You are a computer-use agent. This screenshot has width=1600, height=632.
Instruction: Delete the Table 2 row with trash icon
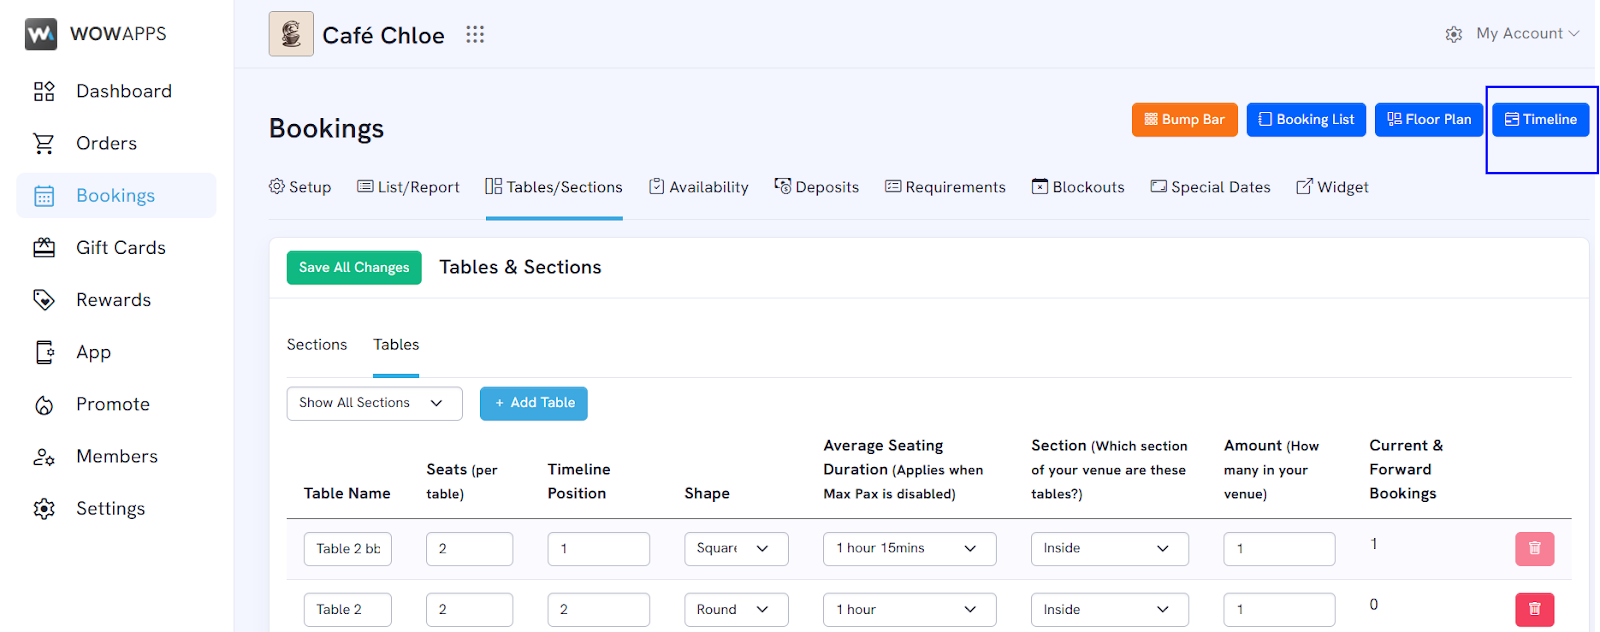click(1535, 610)
